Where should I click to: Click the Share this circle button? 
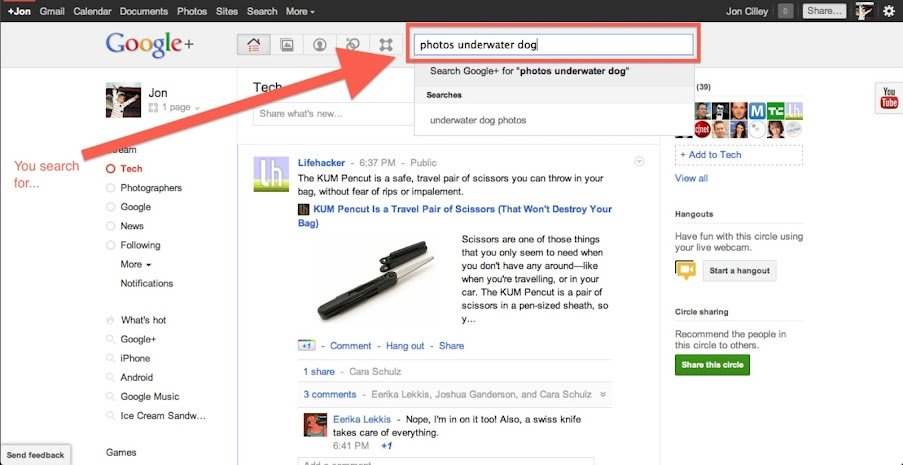coord(712,365)
